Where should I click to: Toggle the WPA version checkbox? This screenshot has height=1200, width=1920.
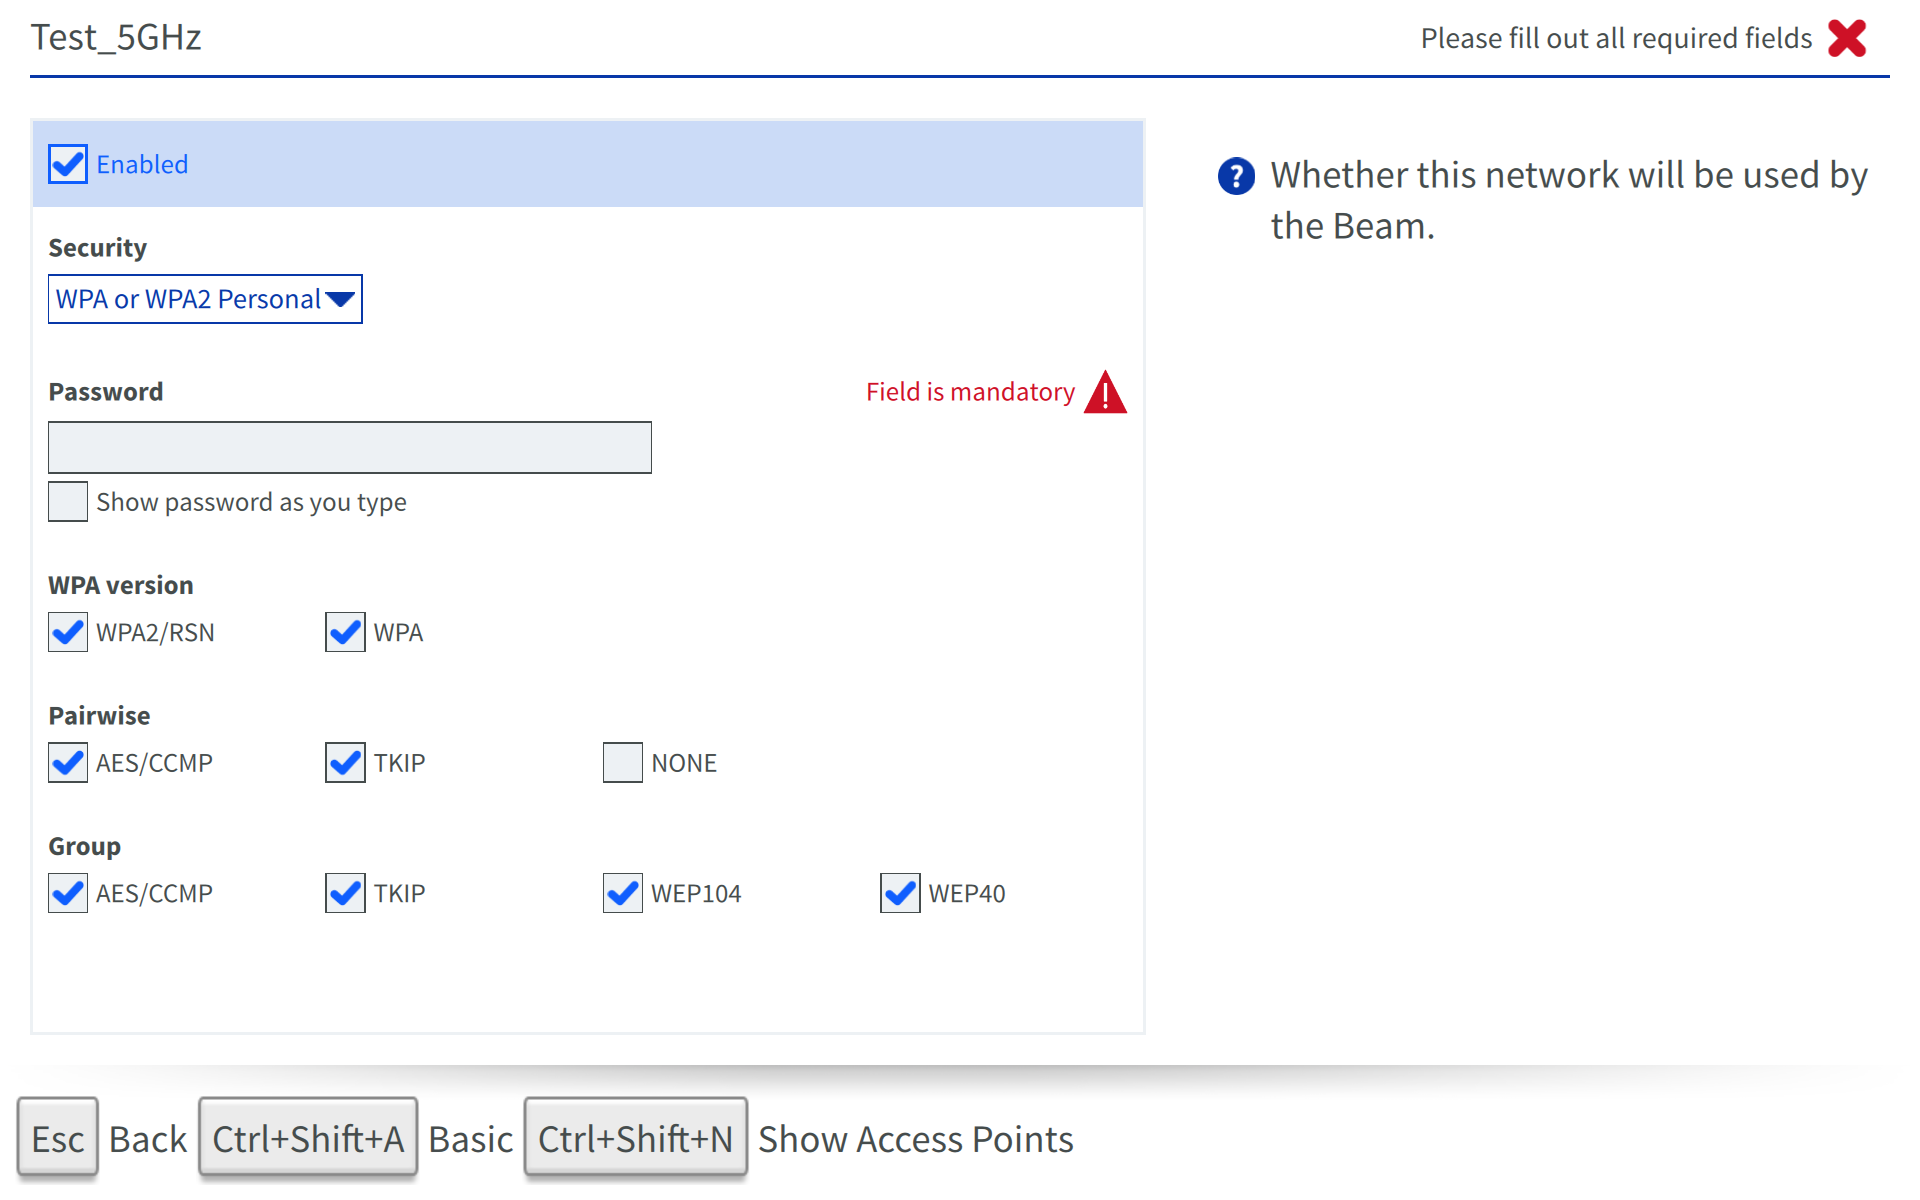pos(345,632)
